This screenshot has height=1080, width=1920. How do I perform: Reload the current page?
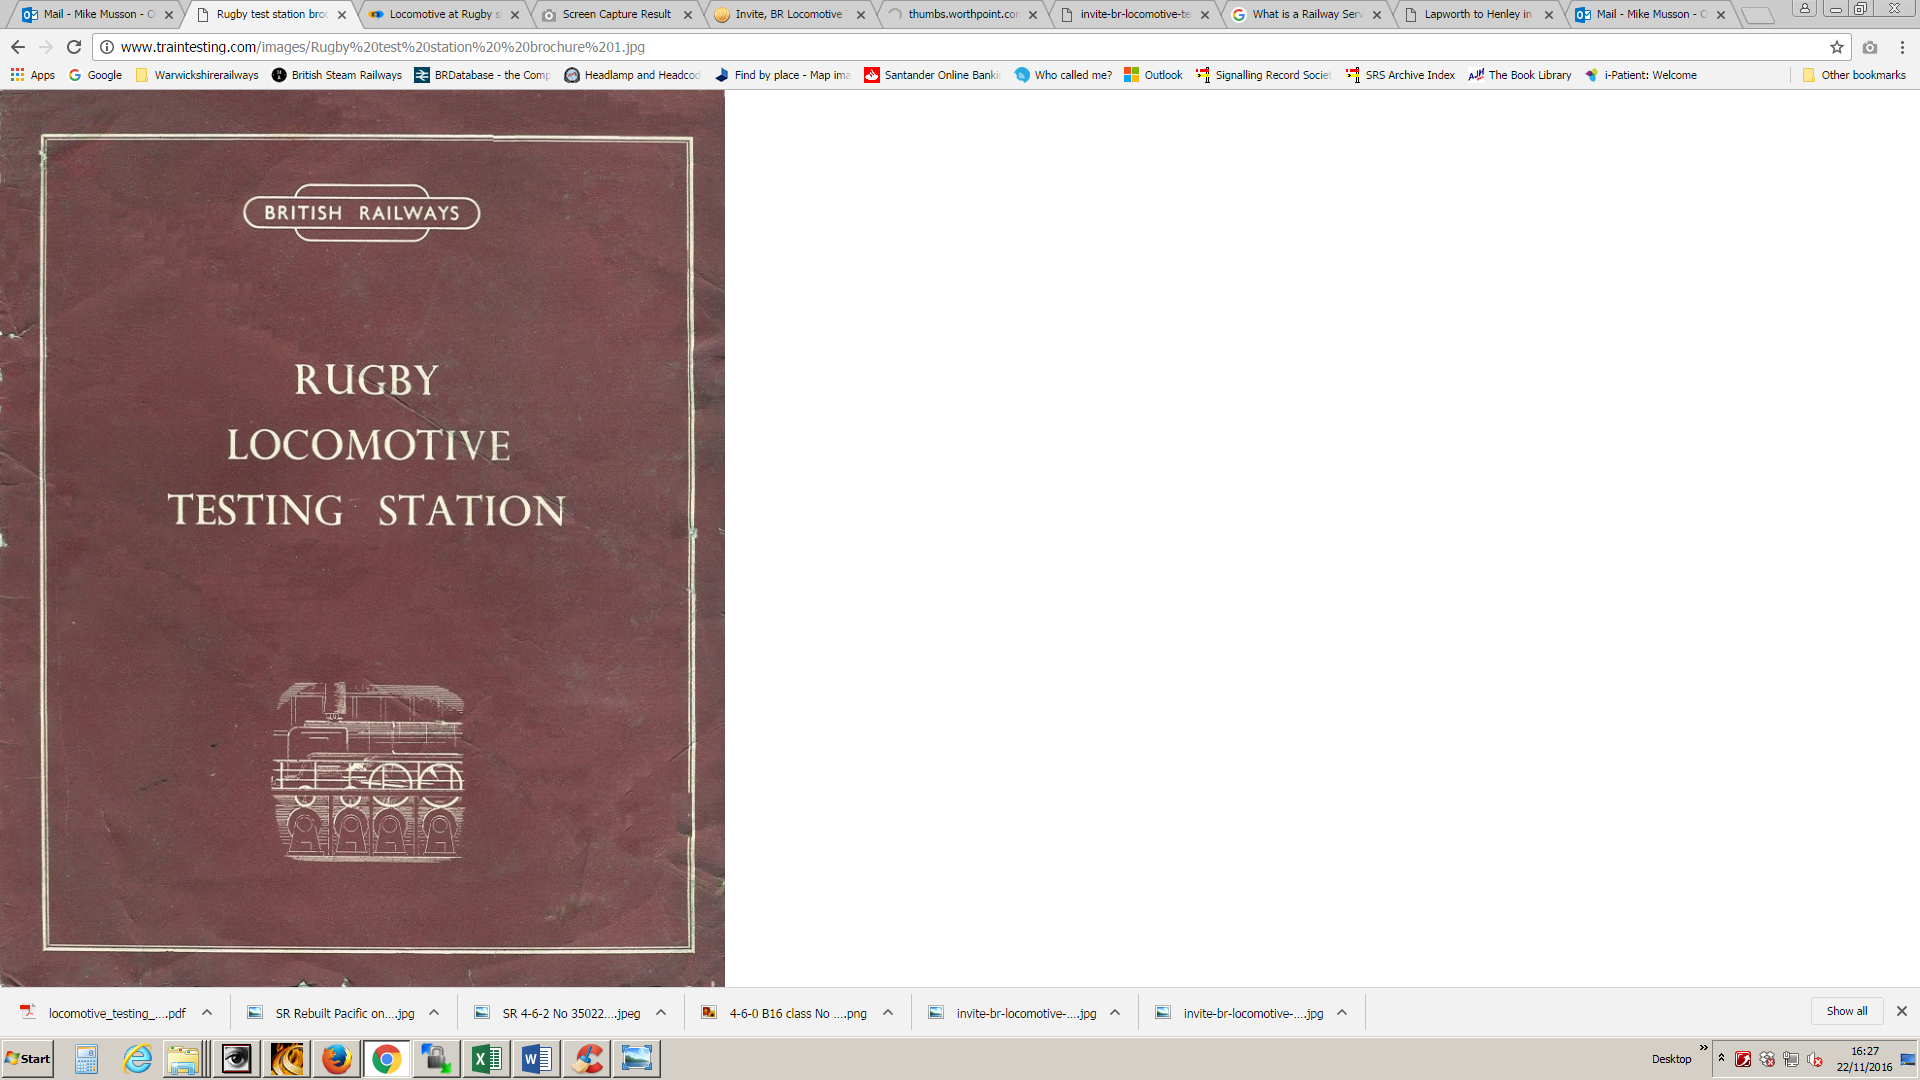74,47
